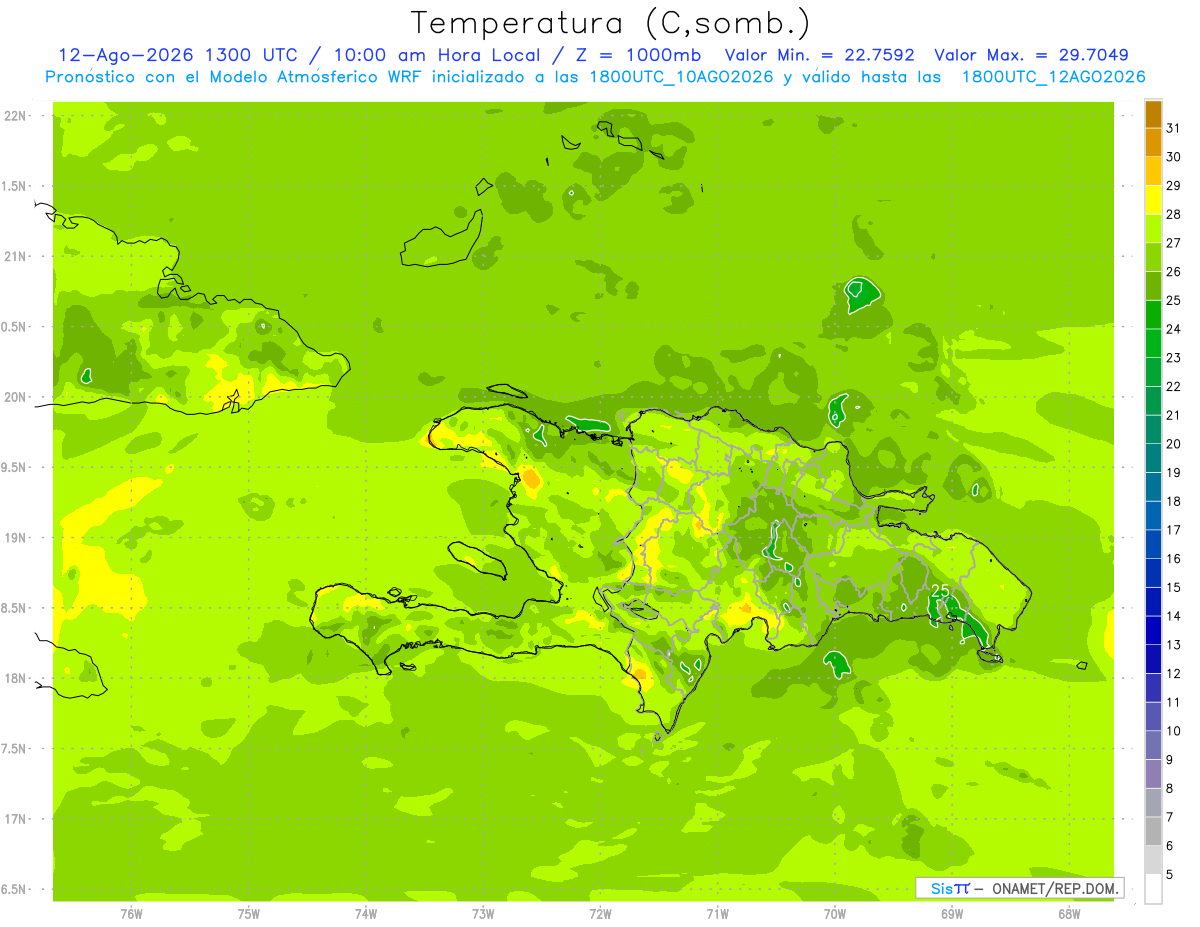
Task: Click the "Modelo Atmosferico WRF" text
Action: [316, 77]
